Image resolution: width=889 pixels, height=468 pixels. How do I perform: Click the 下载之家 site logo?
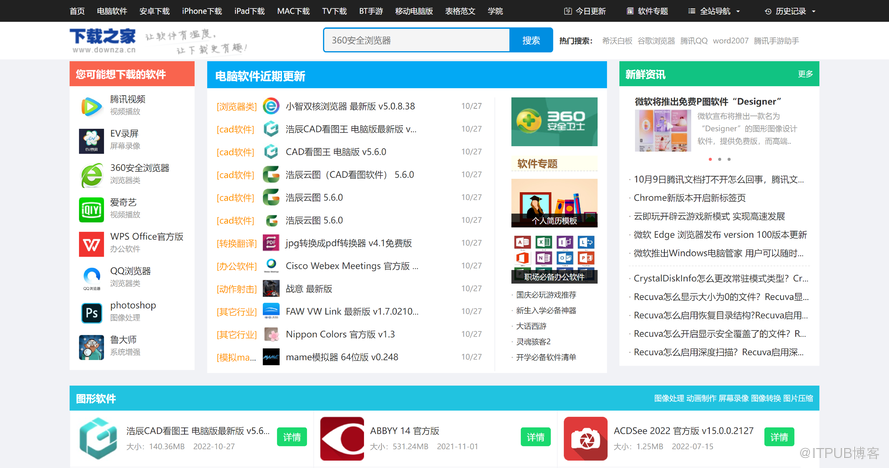103,40
